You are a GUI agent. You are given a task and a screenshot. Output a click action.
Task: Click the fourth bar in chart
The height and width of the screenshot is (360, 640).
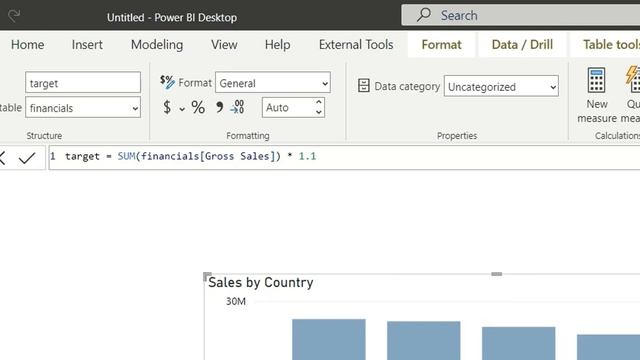coord(608,347)
